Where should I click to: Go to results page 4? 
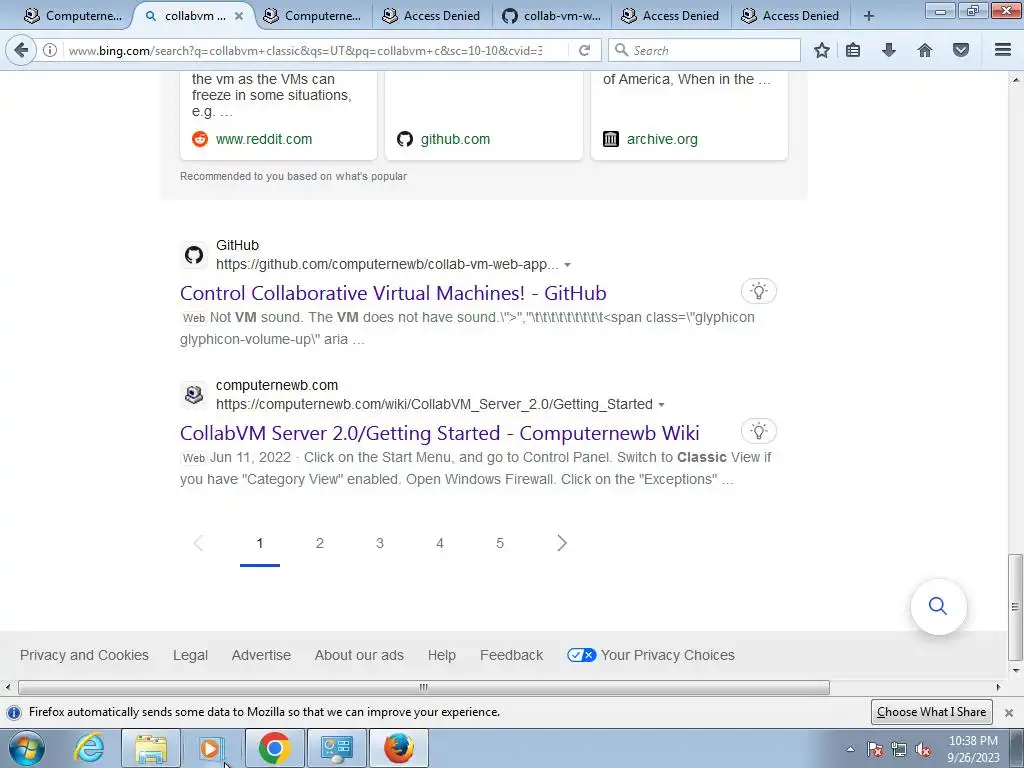440,543
